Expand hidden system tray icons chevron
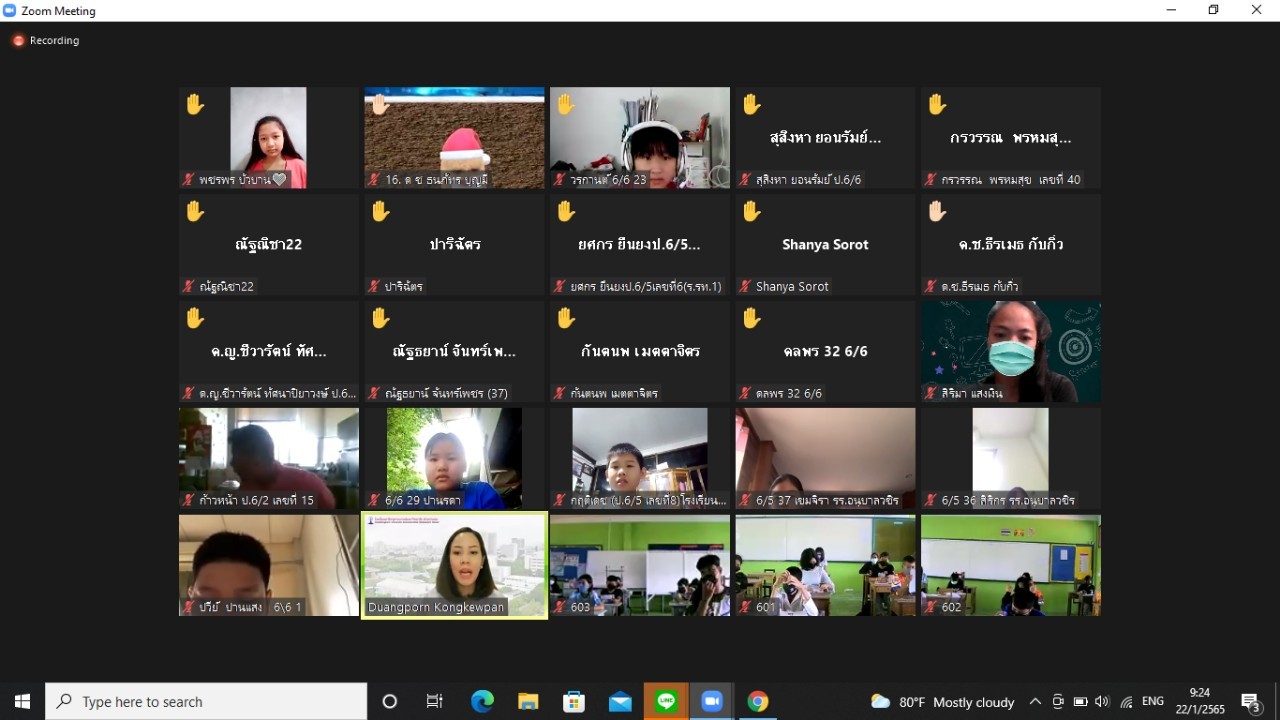 coord(1035,702)
